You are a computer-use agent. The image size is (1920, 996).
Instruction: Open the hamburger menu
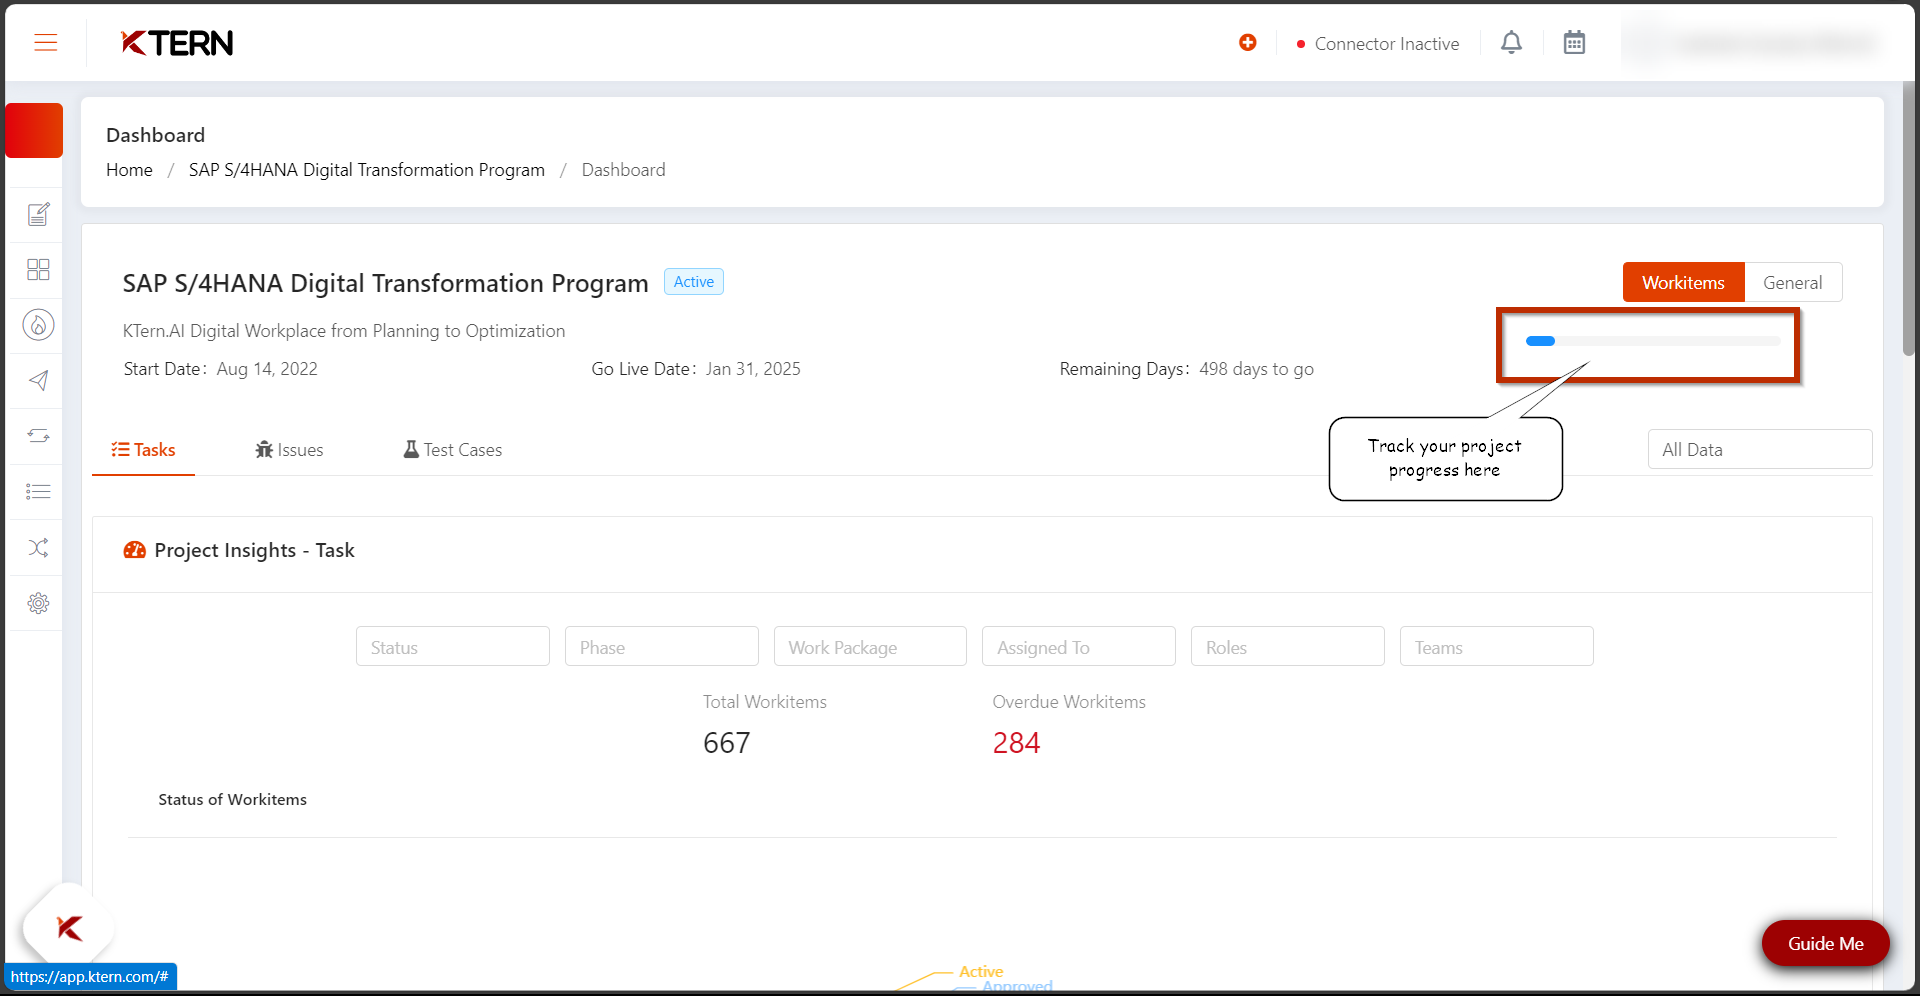(45, 42)
